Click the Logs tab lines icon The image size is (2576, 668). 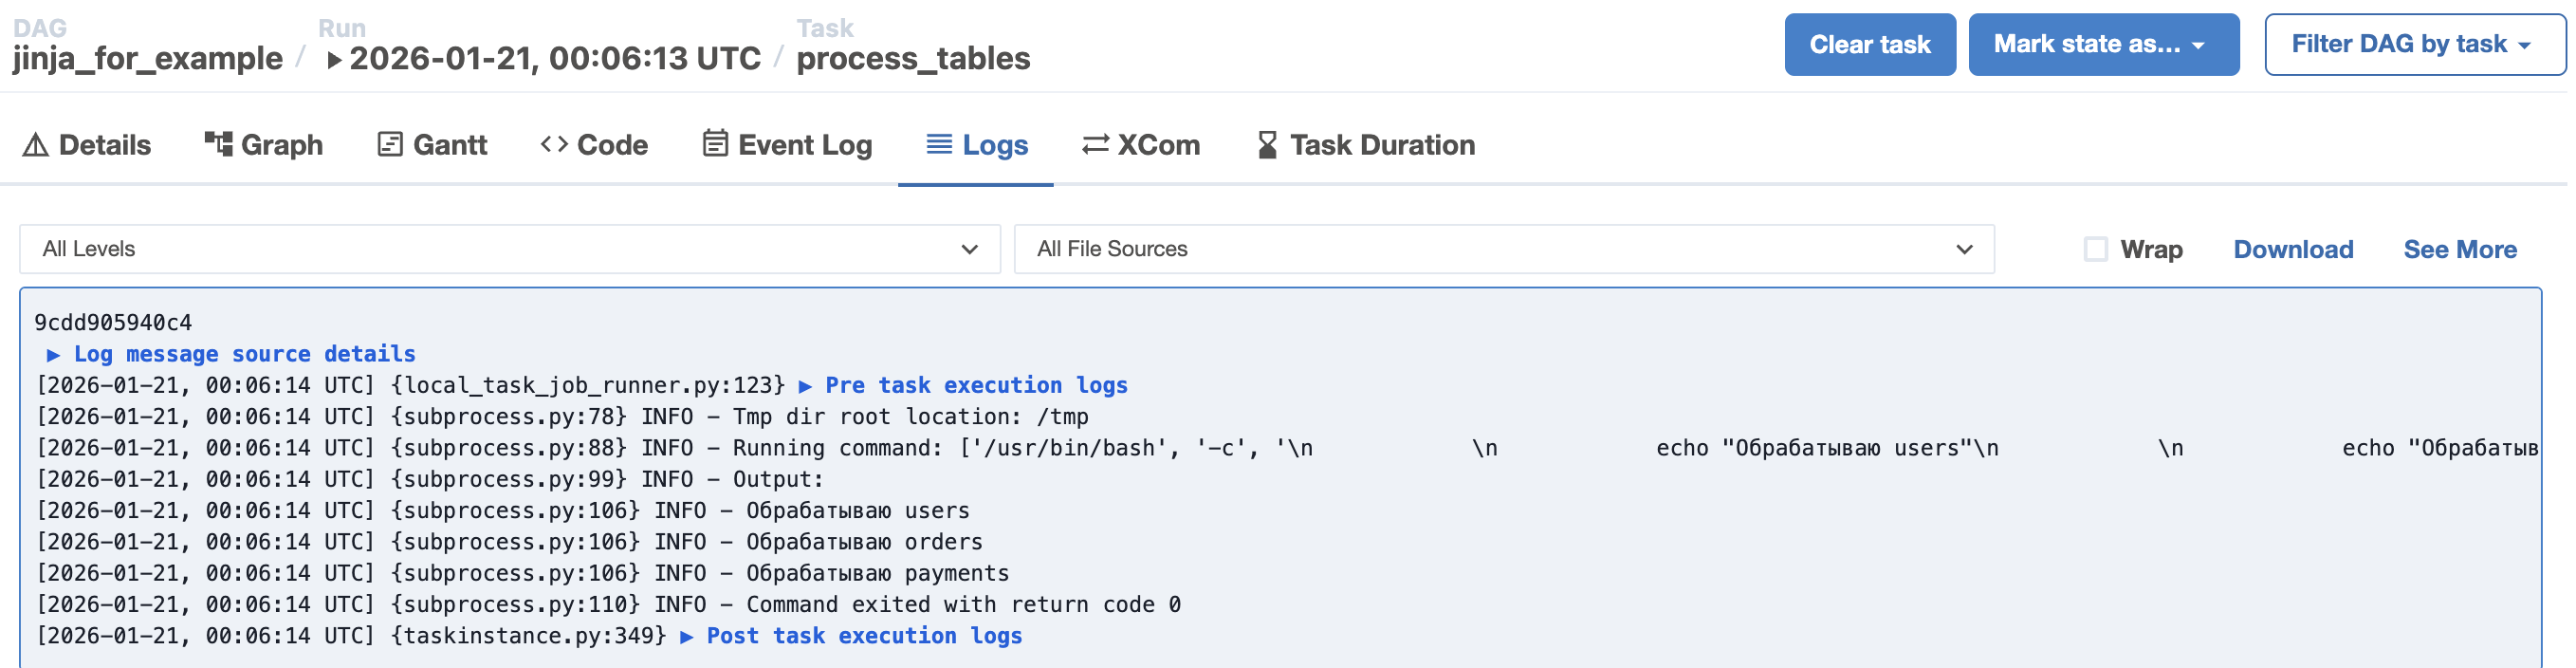click(x=939, y=145)
